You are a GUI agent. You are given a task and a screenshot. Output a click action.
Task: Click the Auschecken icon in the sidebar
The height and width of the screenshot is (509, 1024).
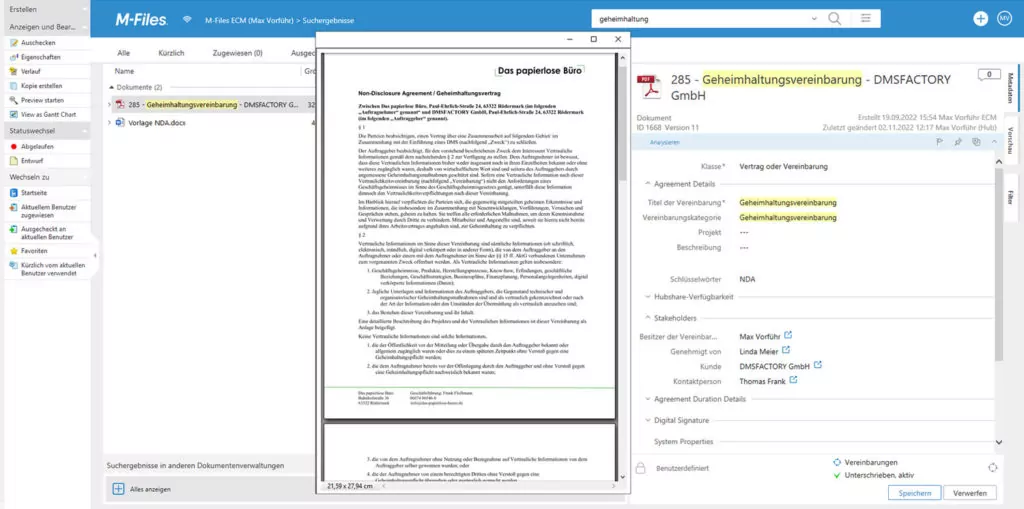click(x=14, y=42)
